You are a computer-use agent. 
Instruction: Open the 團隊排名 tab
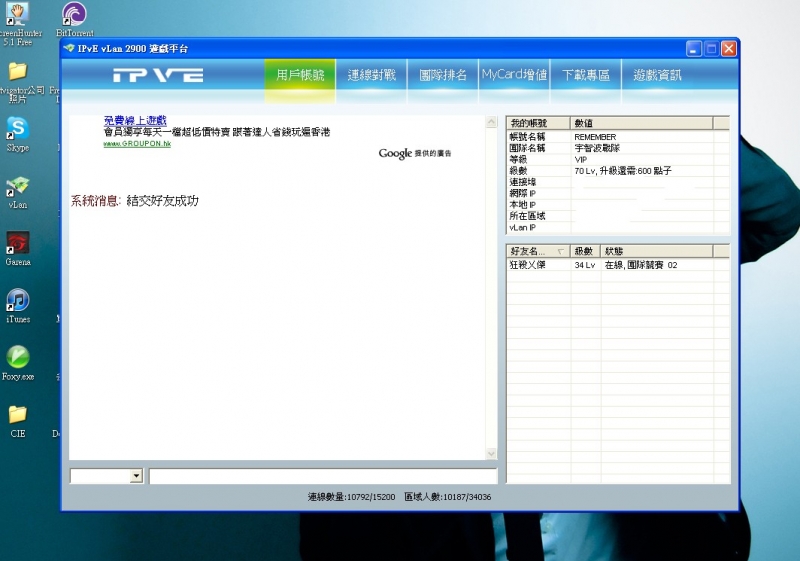click(443, 75)
